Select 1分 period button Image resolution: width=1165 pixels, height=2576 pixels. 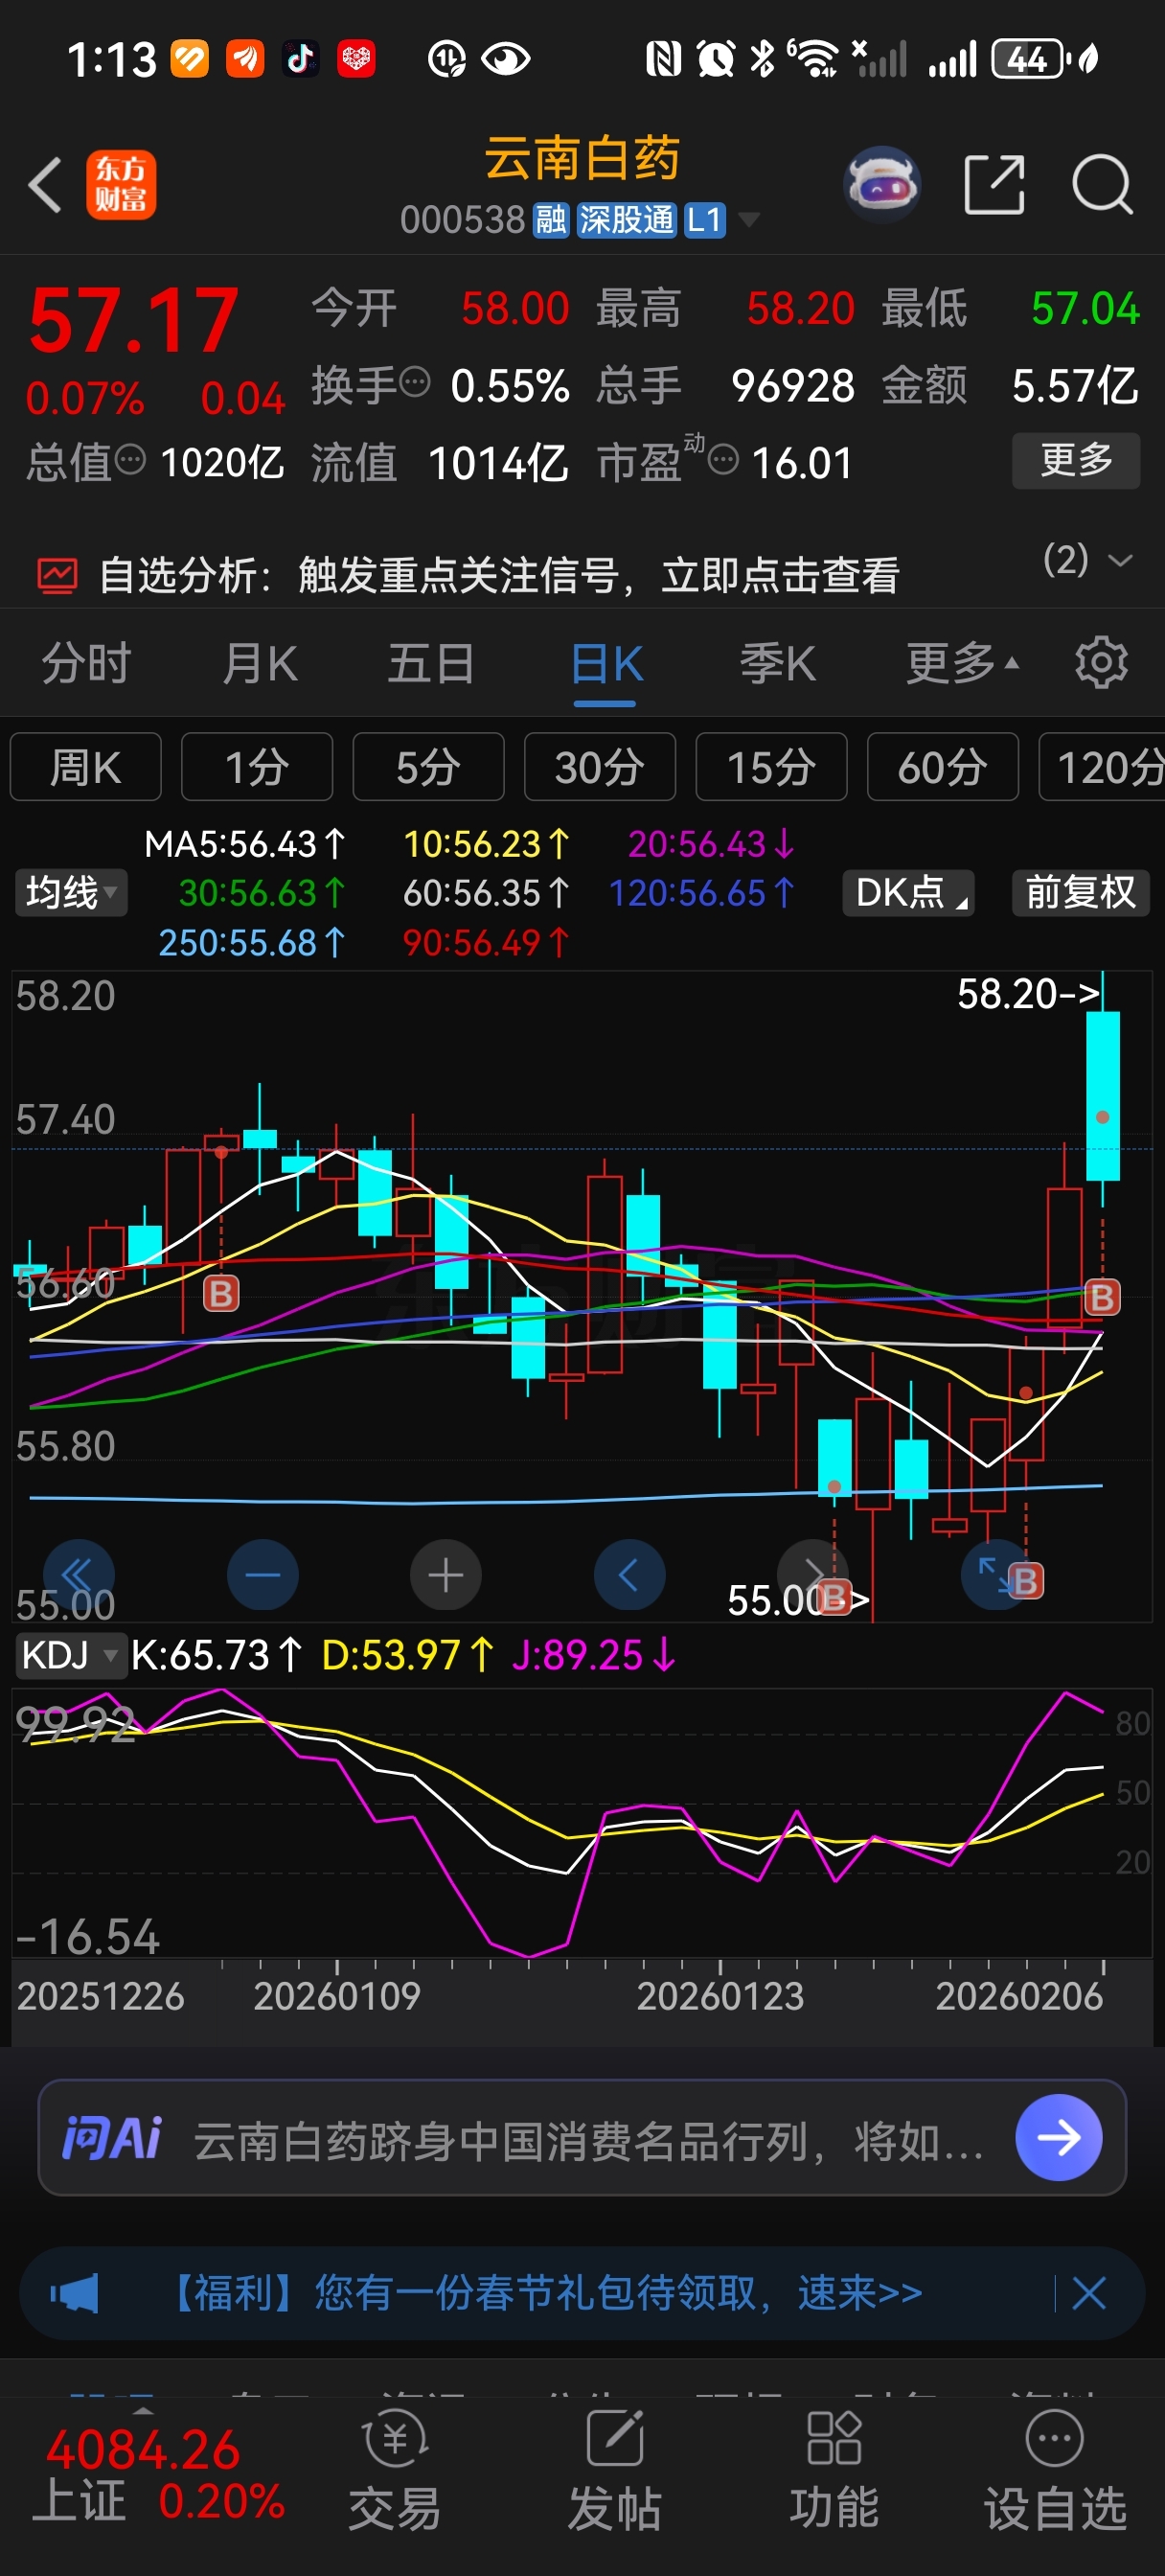pyautogui.click(x=257, y=767)
